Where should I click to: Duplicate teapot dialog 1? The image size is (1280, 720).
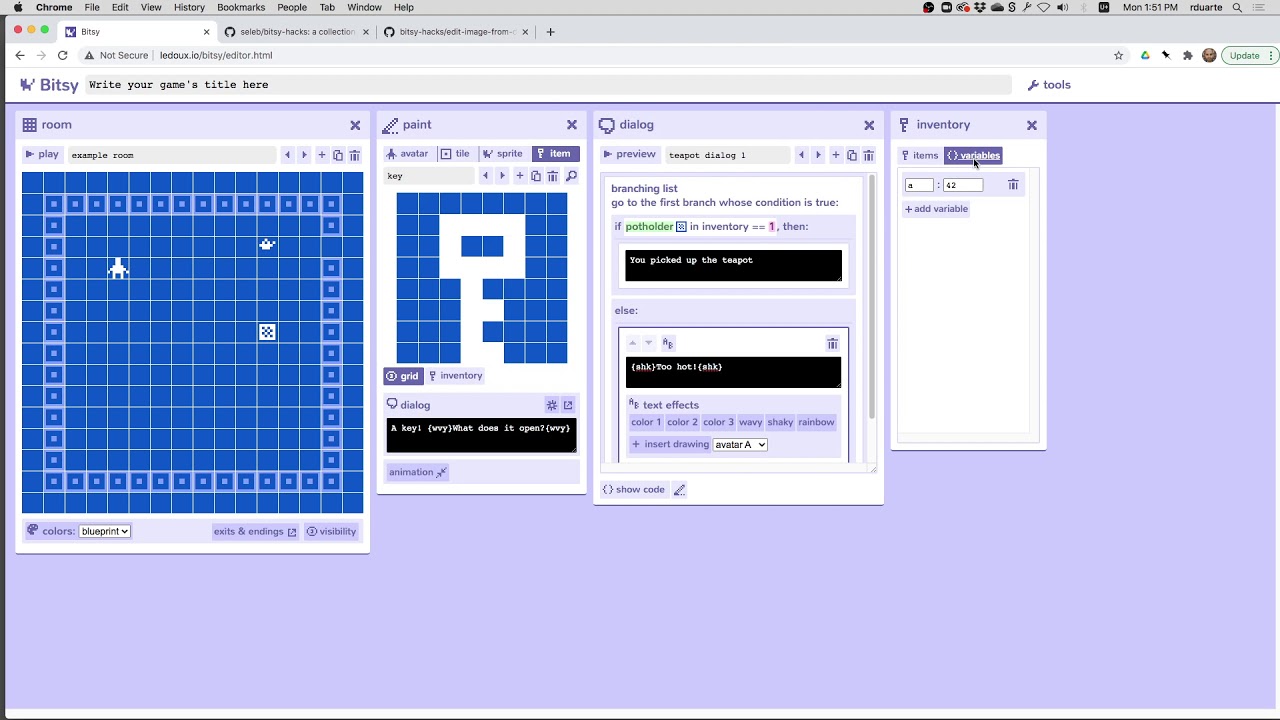852,155
